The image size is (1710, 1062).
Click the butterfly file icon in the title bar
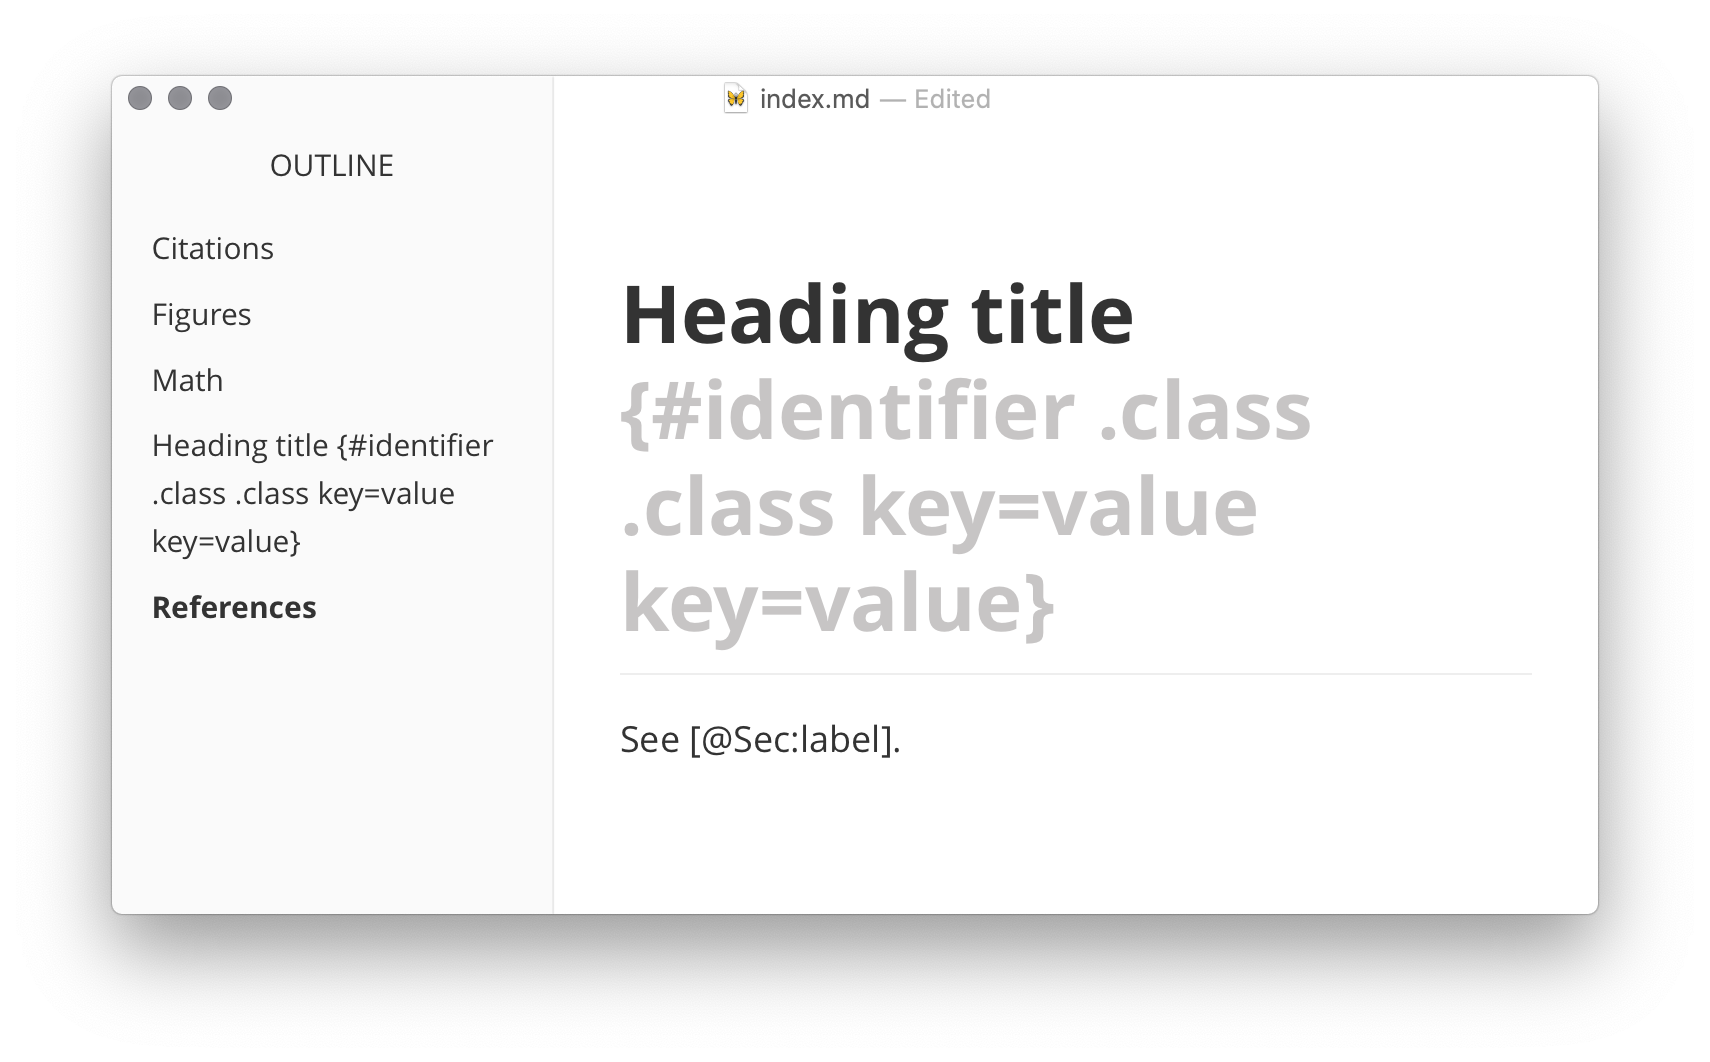click(737, 98)
